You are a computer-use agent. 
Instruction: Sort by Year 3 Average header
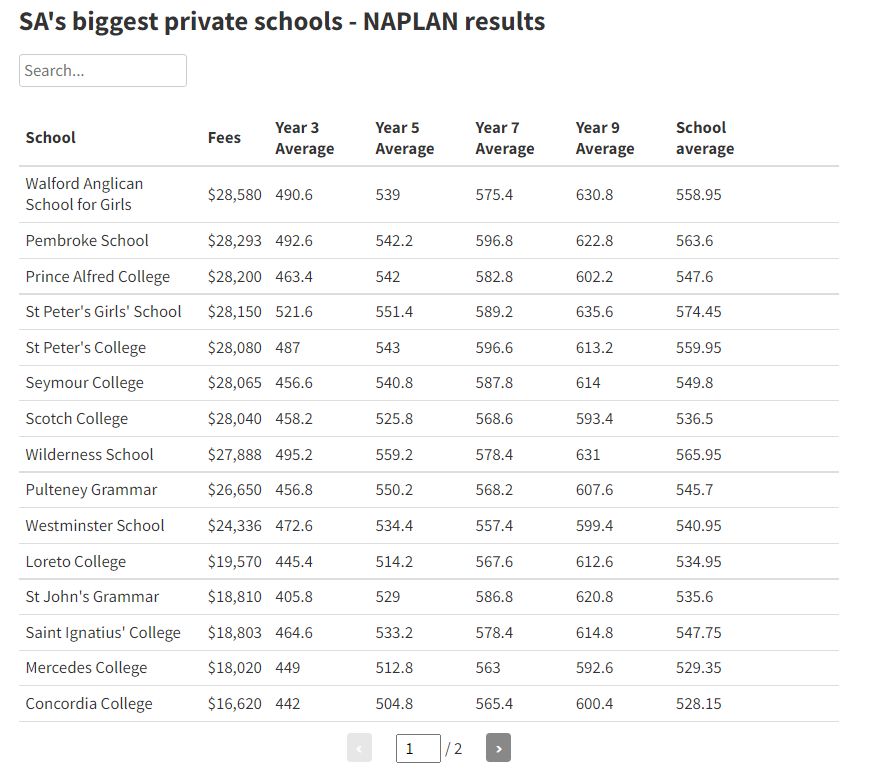[304, 138]
